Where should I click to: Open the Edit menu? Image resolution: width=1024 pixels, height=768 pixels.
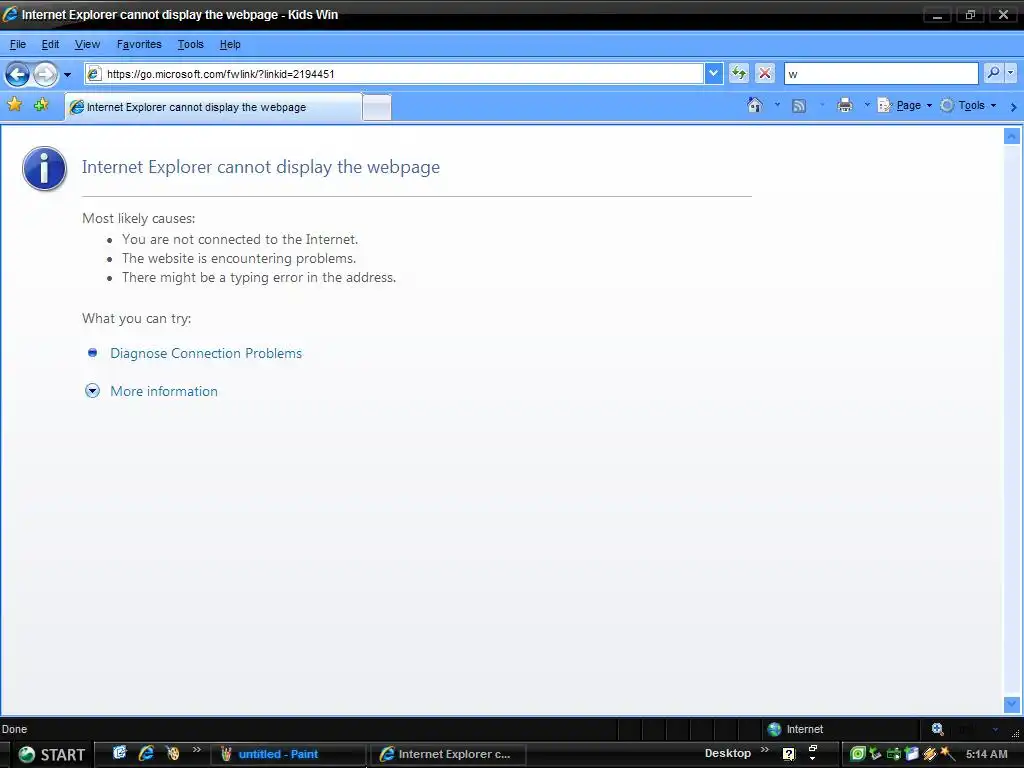(50, 44)
